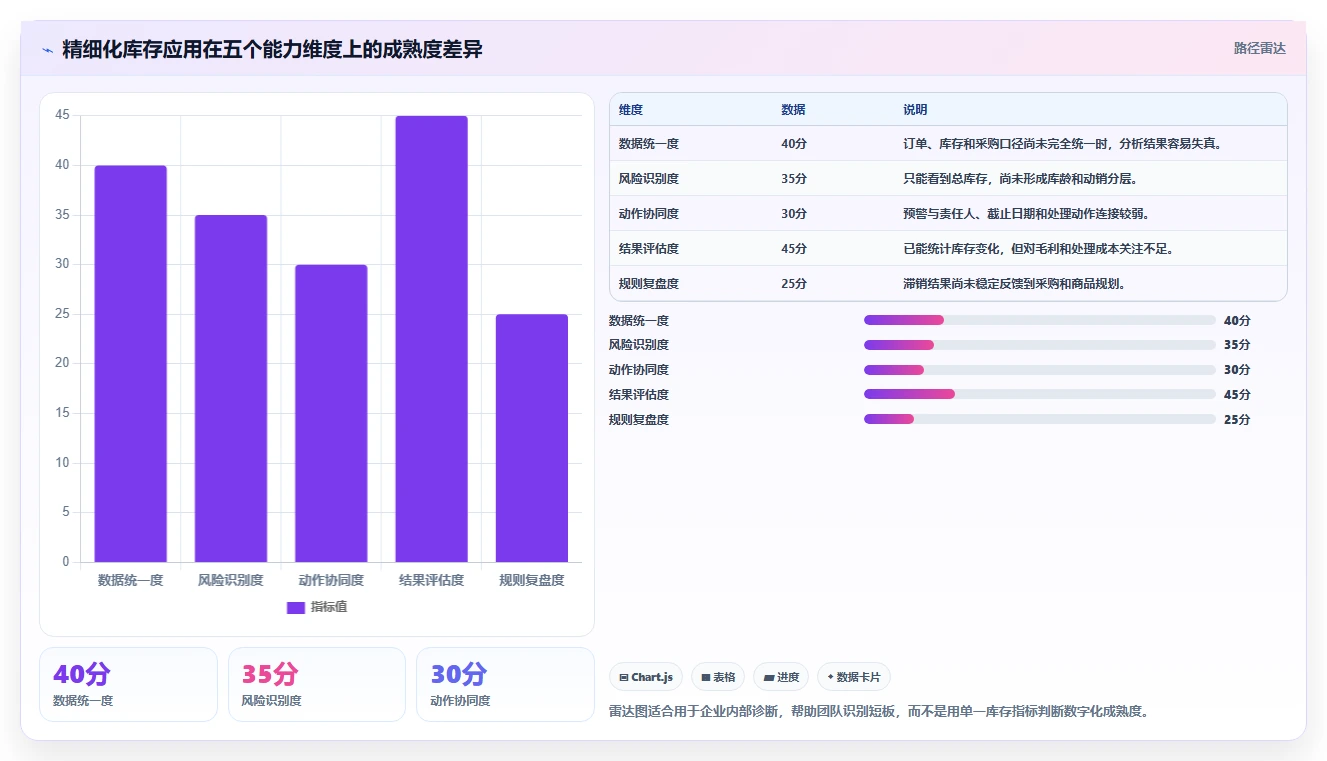Click the 动作协同度 bar in chart
The image size is (1327, 761).
(x=331, y=414)
